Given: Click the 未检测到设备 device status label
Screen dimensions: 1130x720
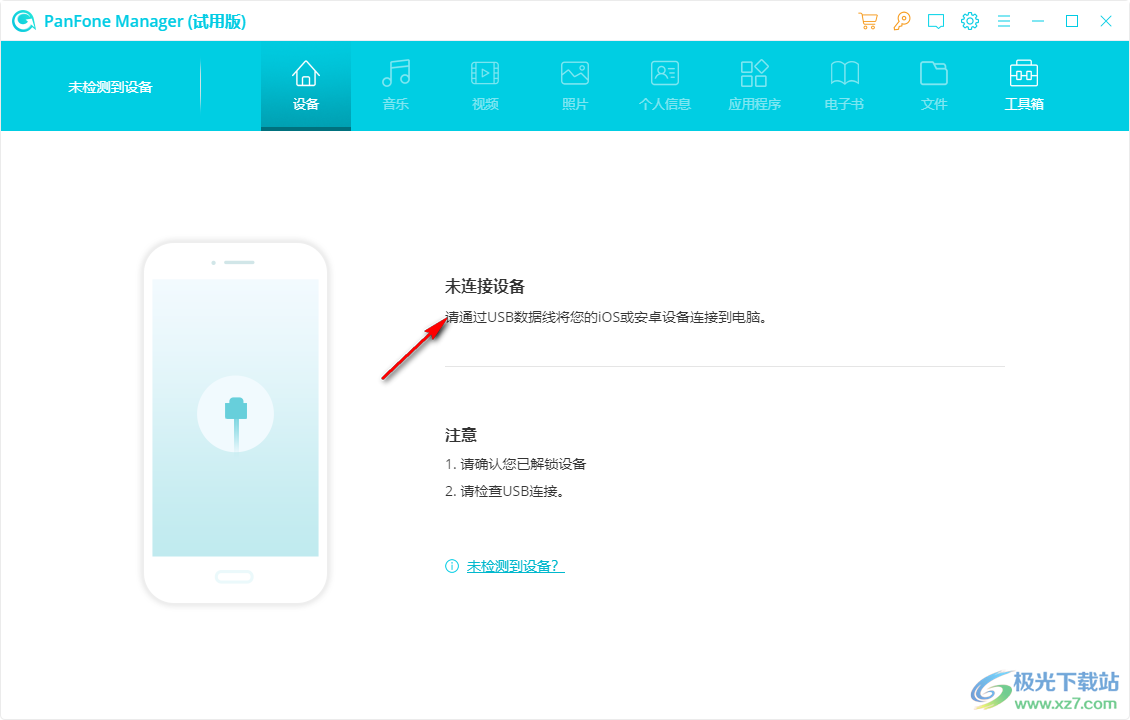Looking at the screenshot, I should coord(110,87).
